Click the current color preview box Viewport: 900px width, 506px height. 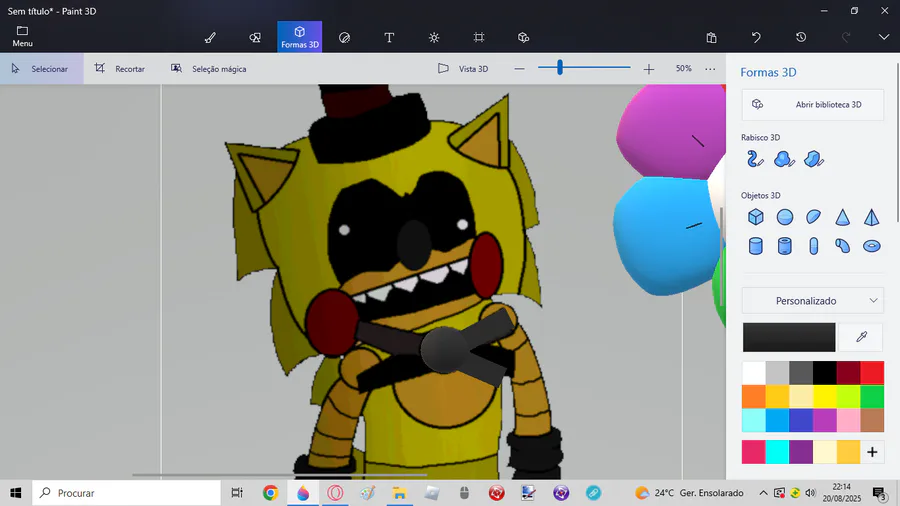coord(789,337)
